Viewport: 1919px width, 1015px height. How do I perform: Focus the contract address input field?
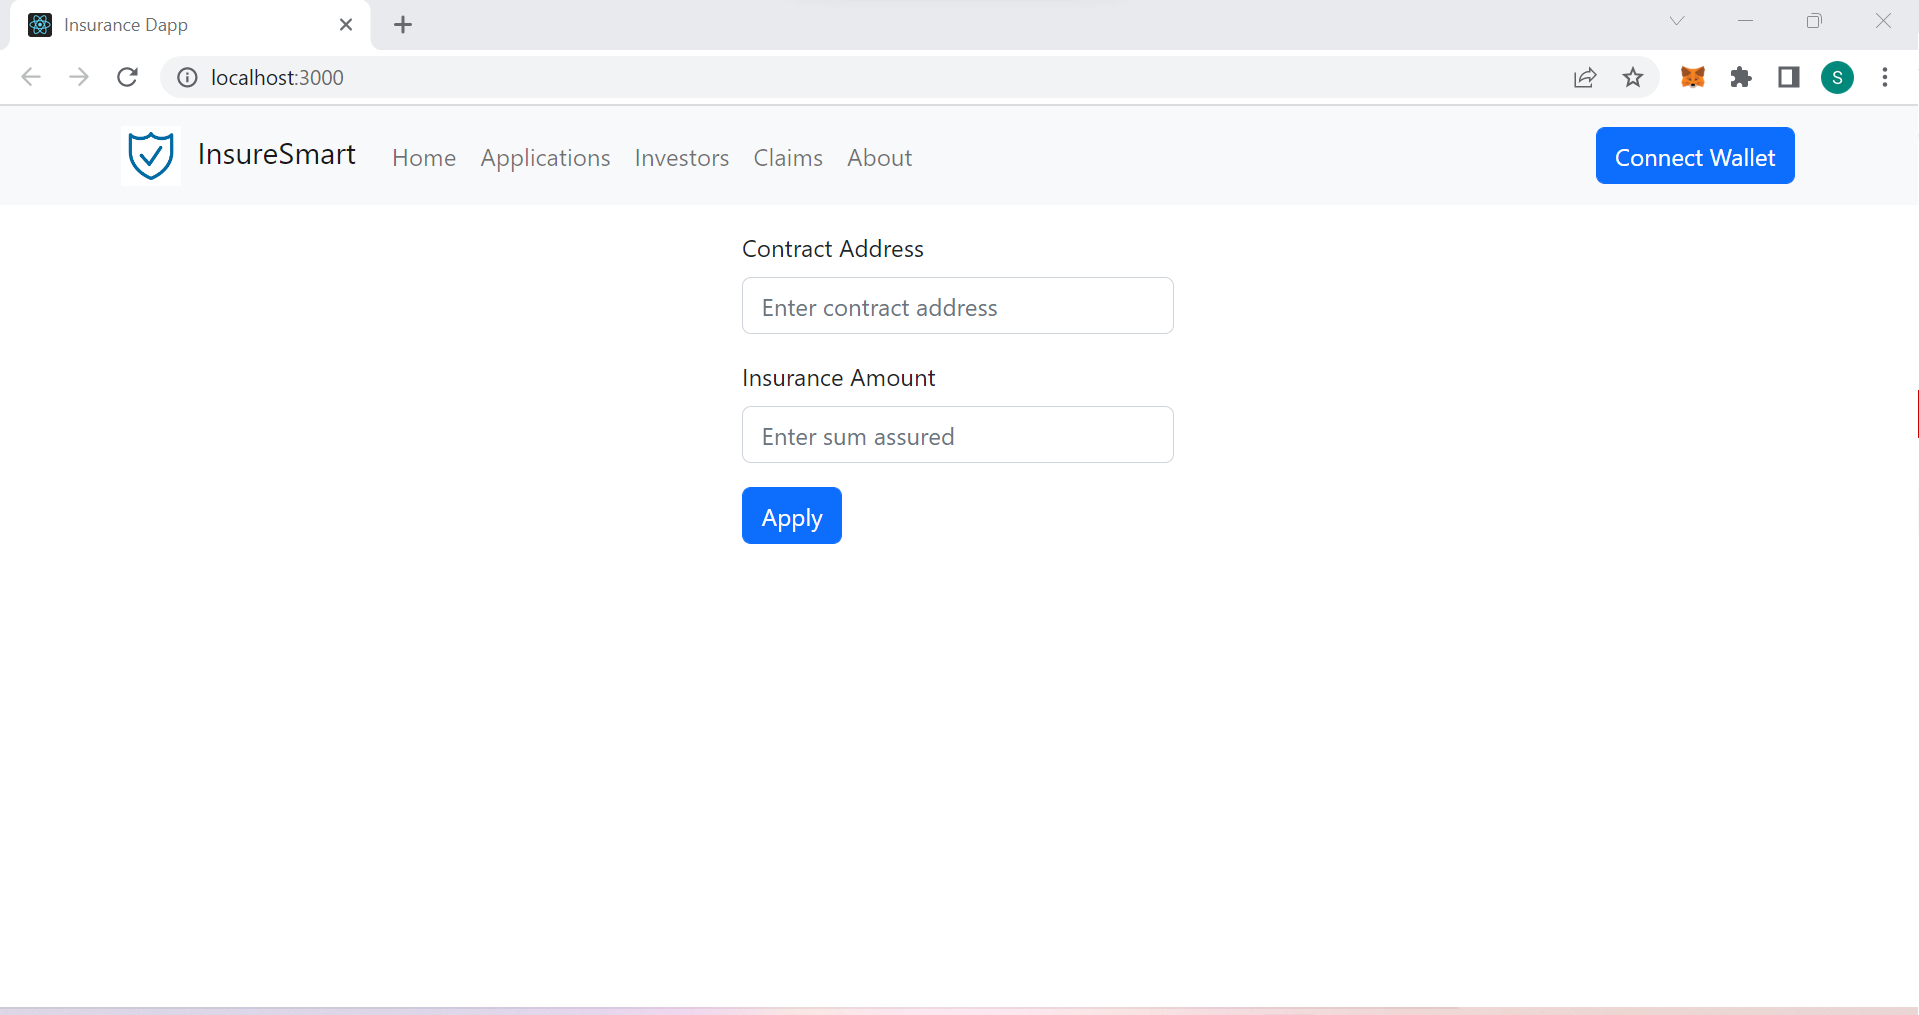pyautogui.click(x=958, y=306)
